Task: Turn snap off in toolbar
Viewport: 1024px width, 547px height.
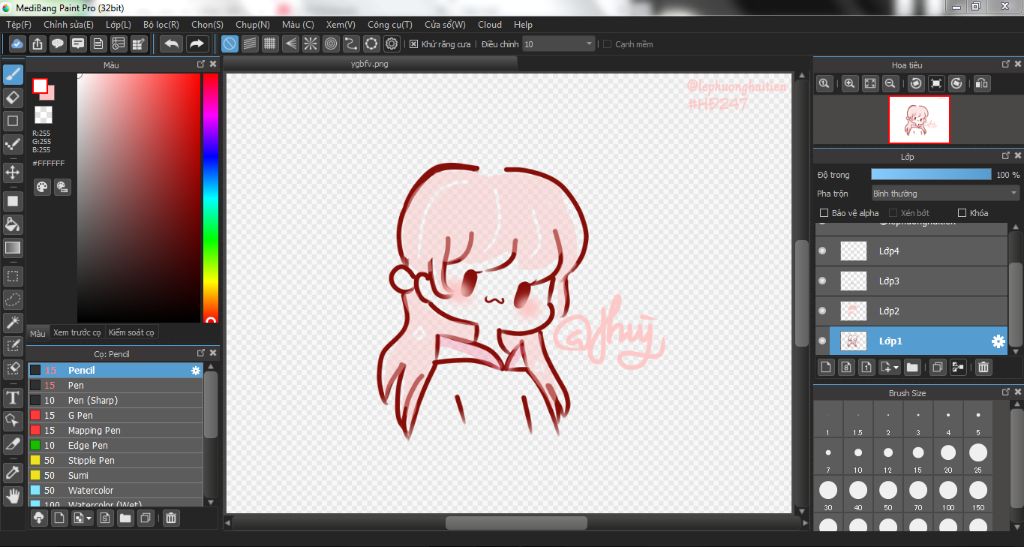Action: tap(229, 44)
